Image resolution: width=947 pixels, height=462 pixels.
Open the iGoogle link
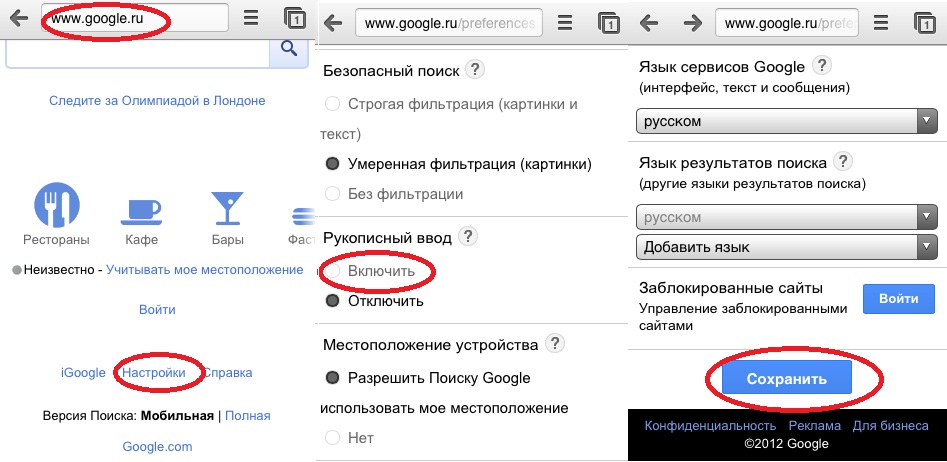tap(83, 373)
